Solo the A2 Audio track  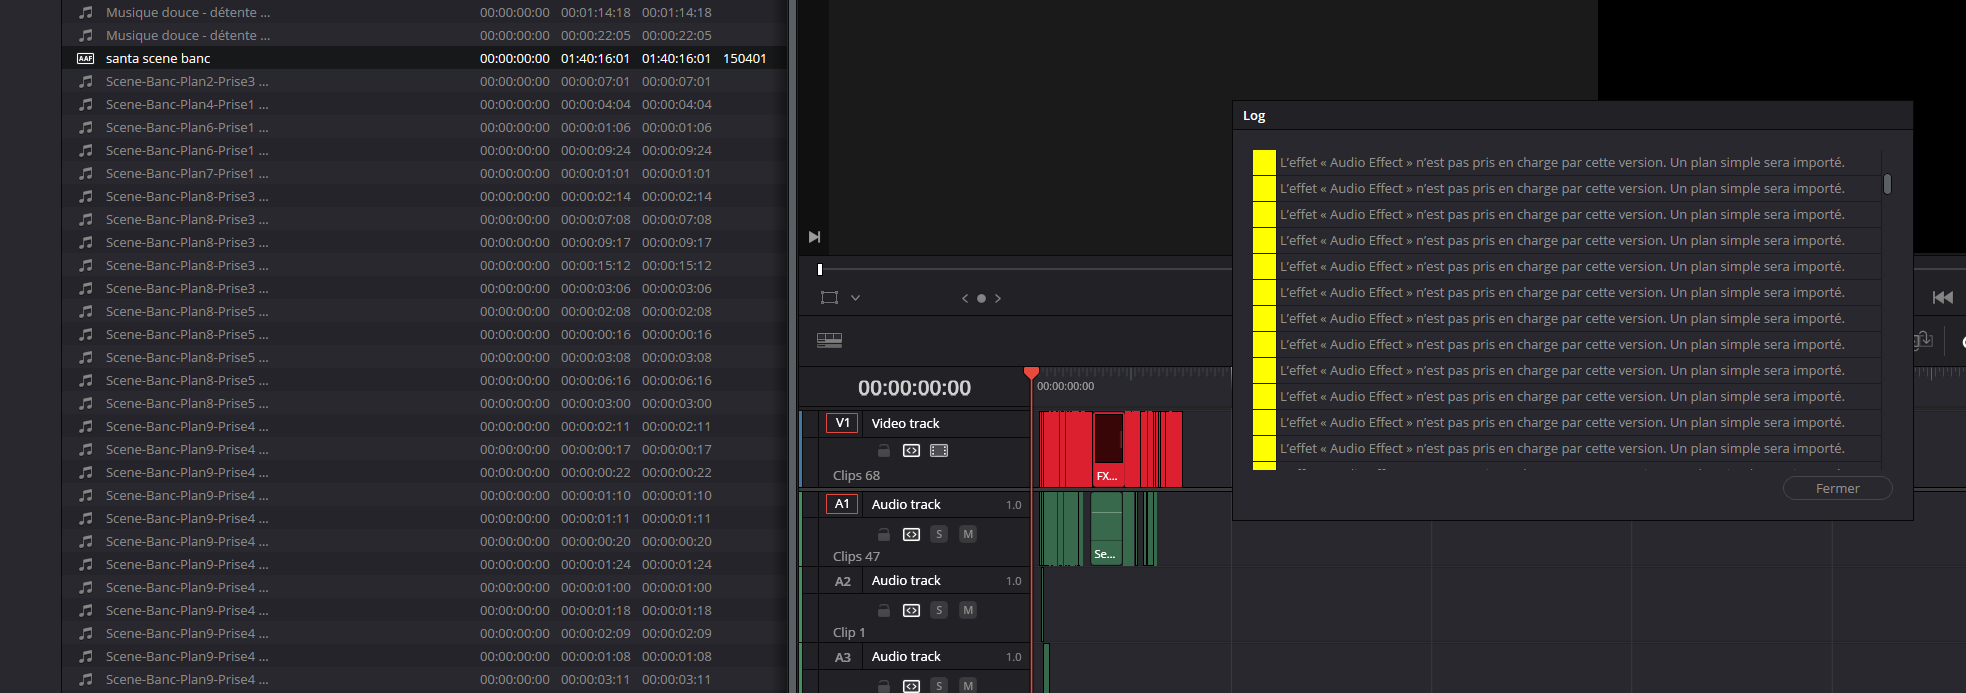point(938,611)
